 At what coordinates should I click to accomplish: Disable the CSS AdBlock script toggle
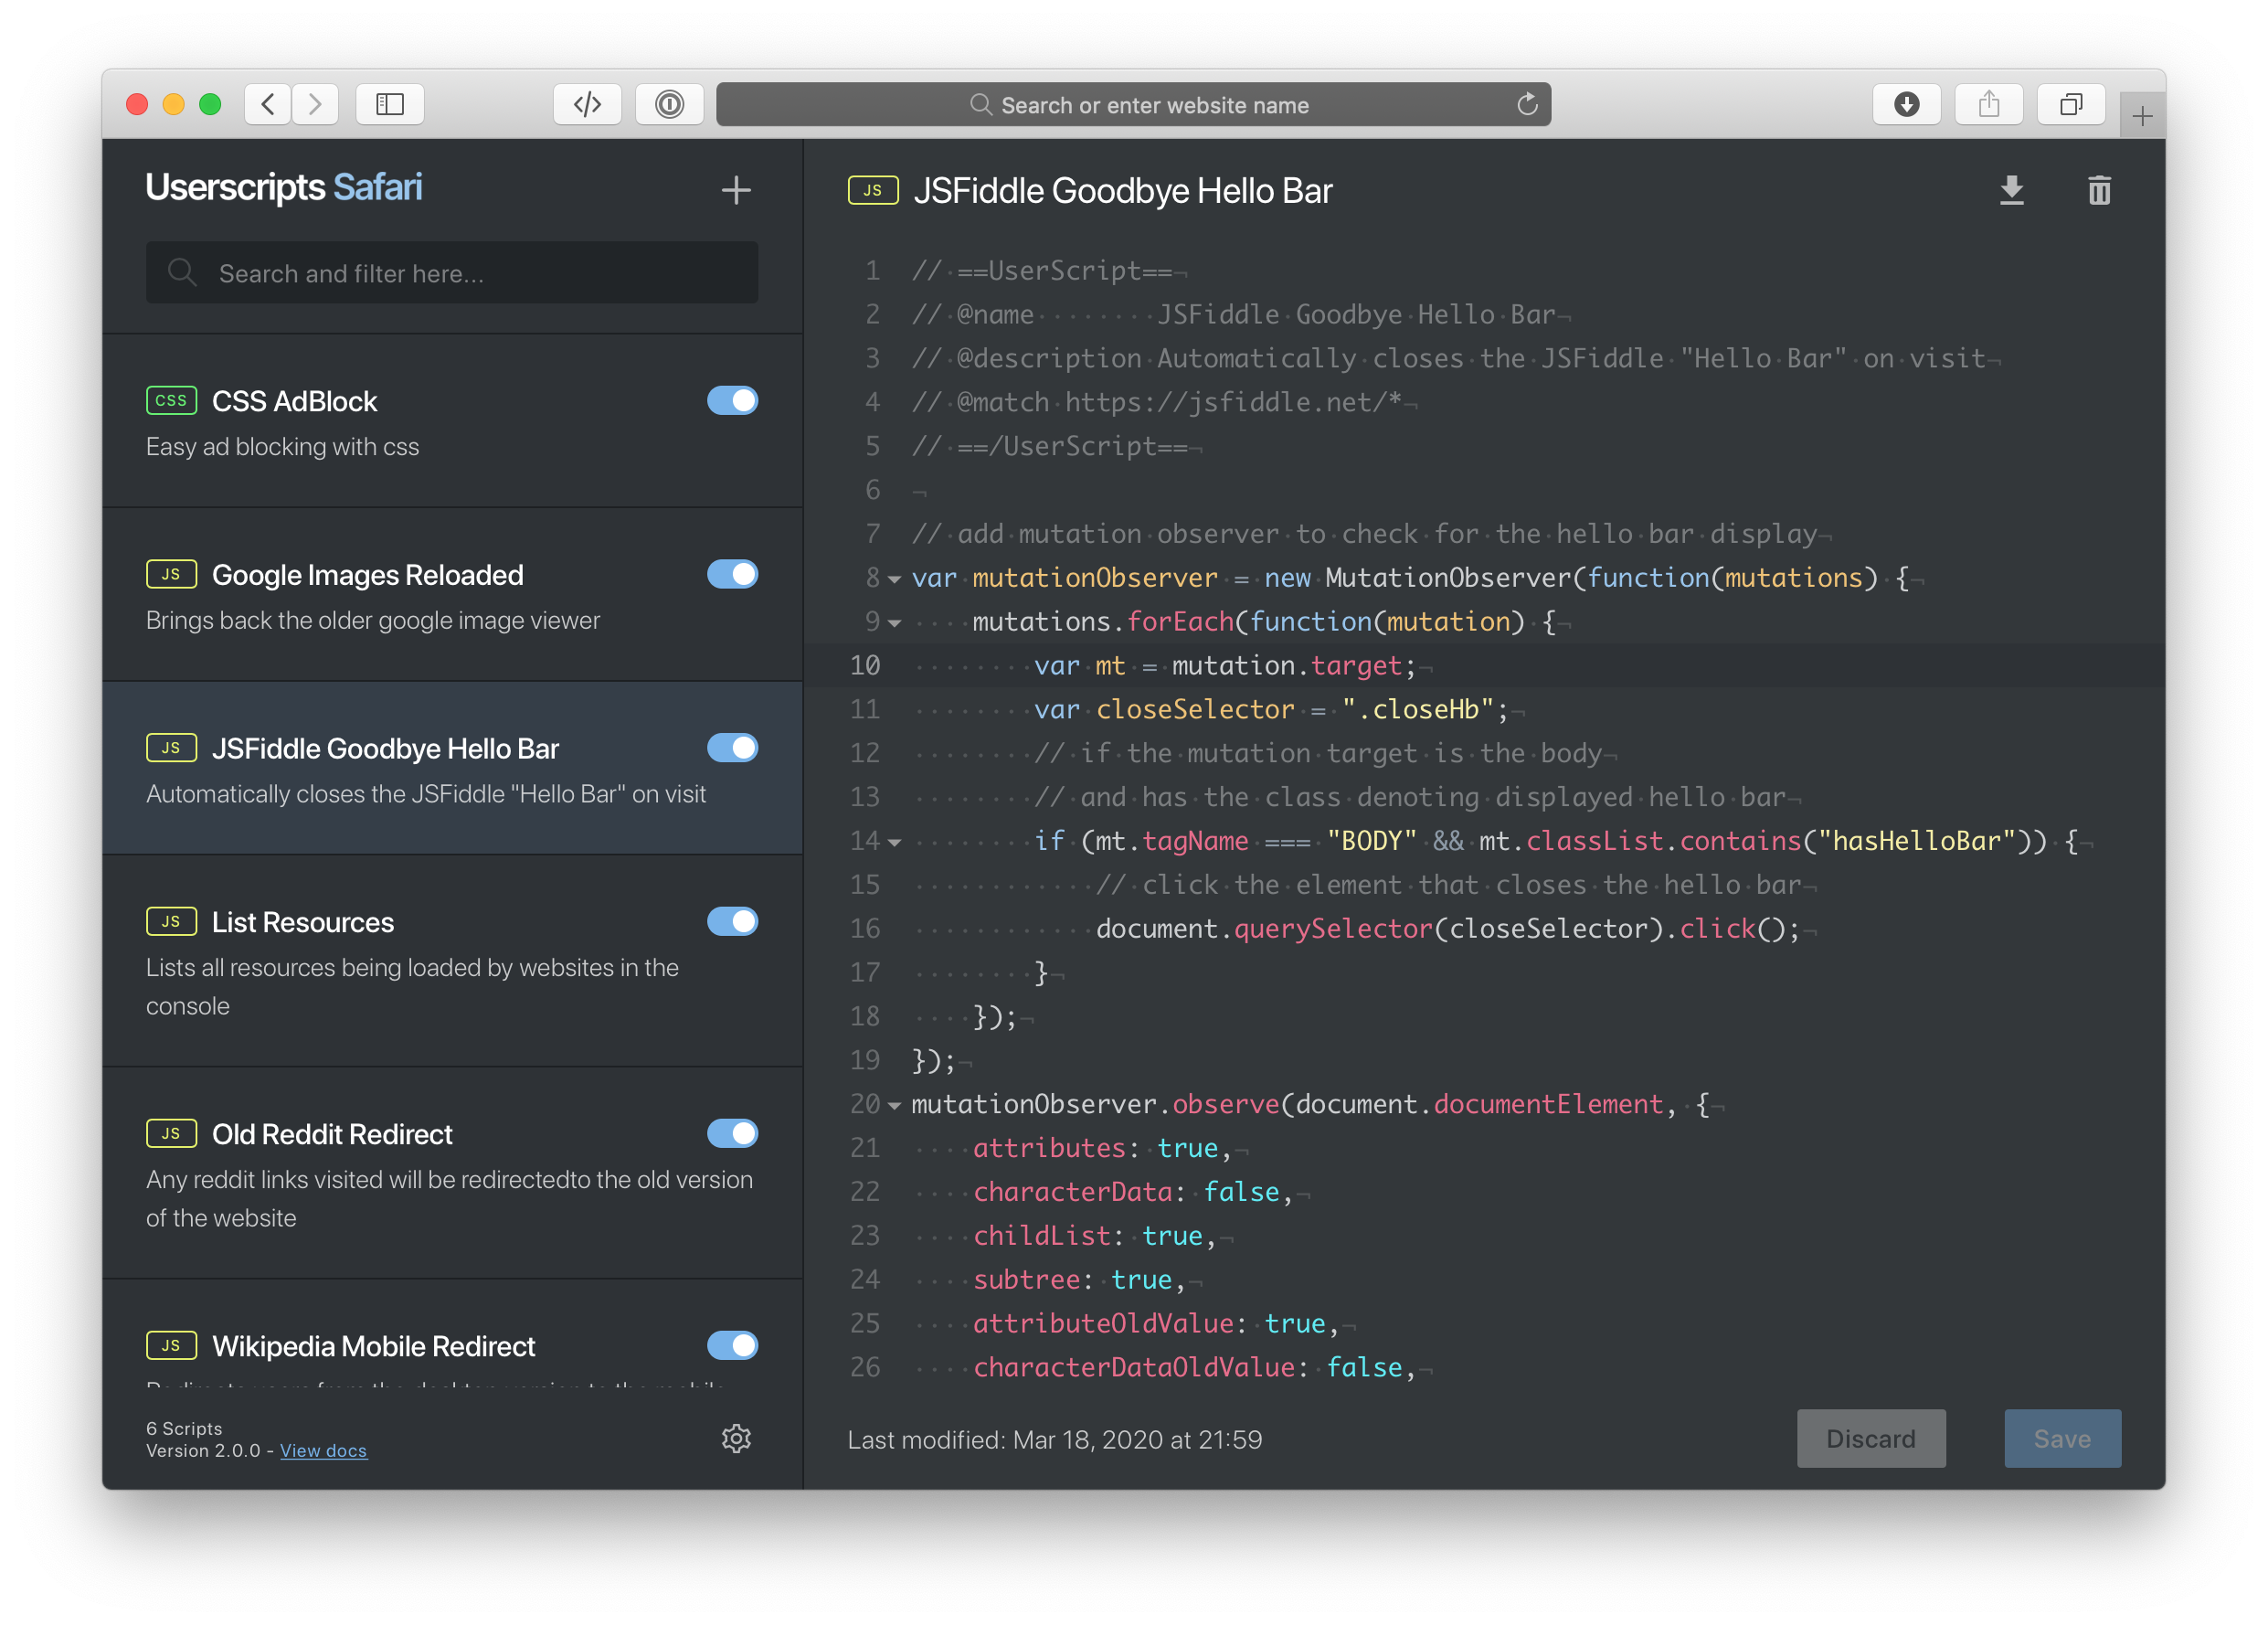(732, 401)
